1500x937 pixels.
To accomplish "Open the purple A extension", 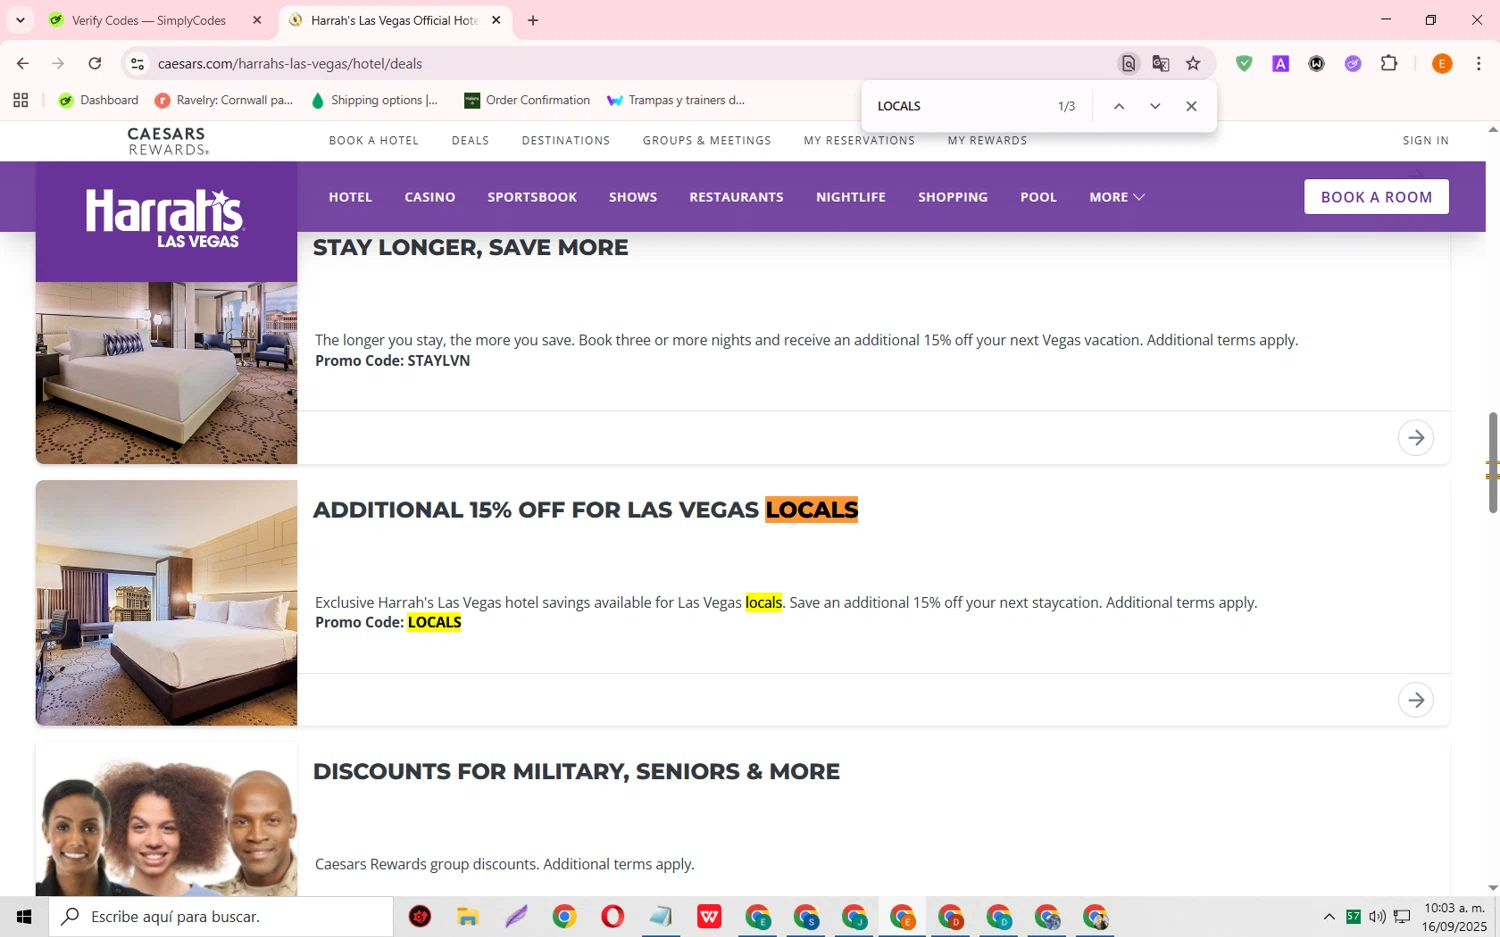I will (x=1280, y=63).
